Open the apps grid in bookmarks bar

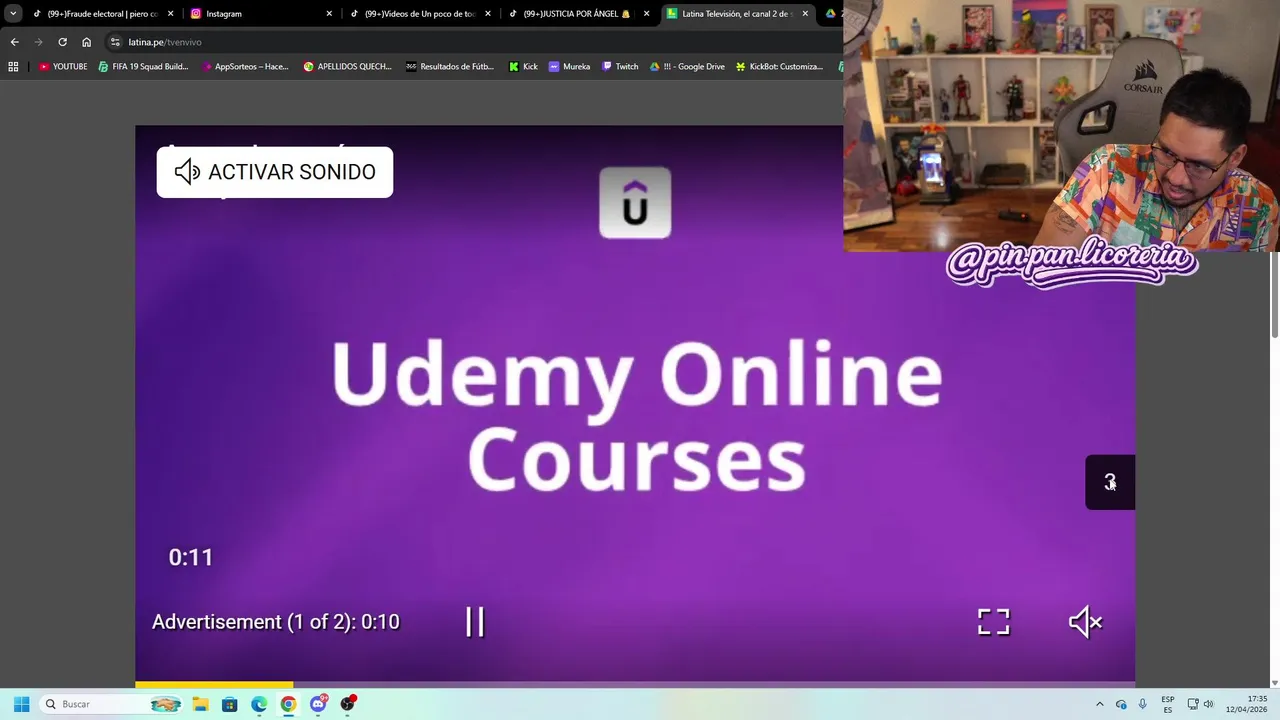point(13,66)
